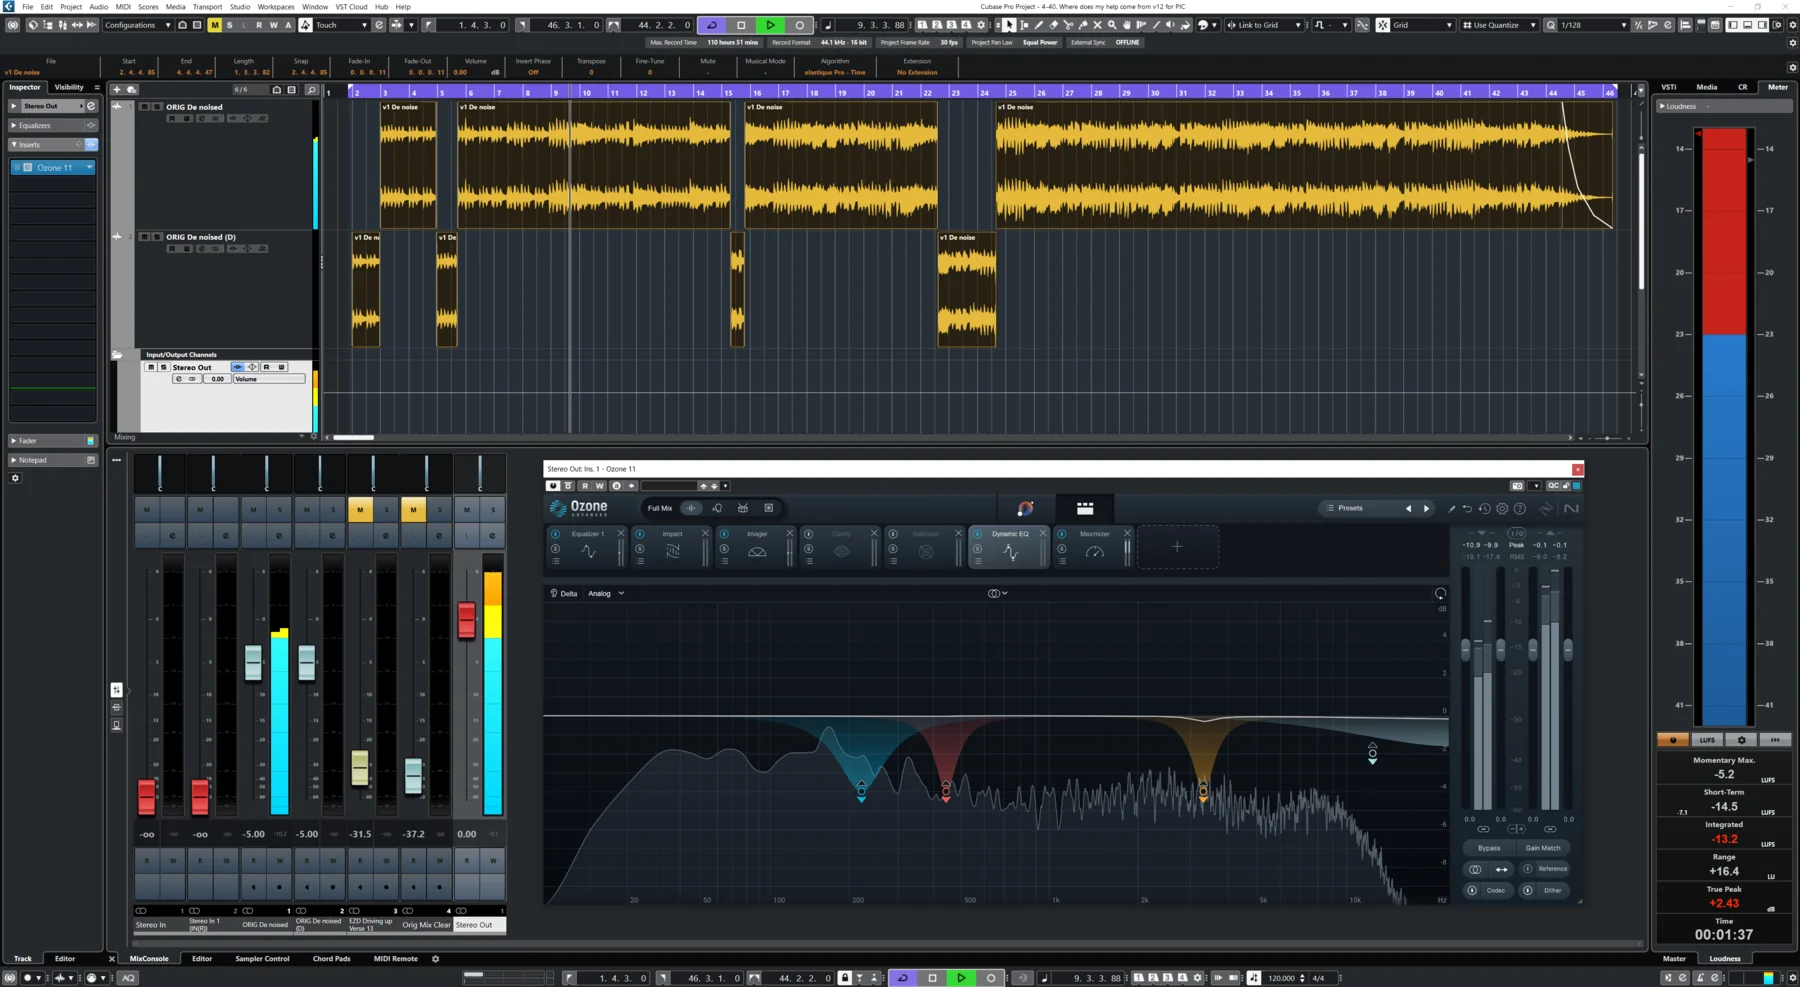Enable Delta listening in Dynamic EQ
The width and height of the screenshot is (1800, 987).
[564, 593]
